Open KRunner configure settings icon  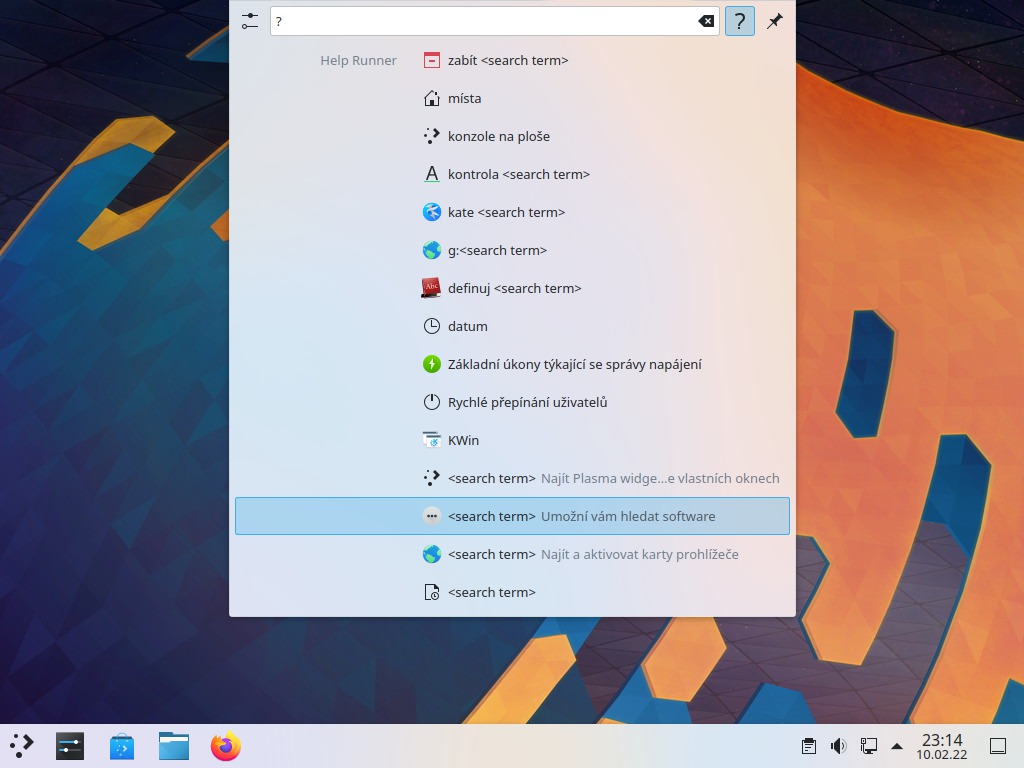point(249,21)
